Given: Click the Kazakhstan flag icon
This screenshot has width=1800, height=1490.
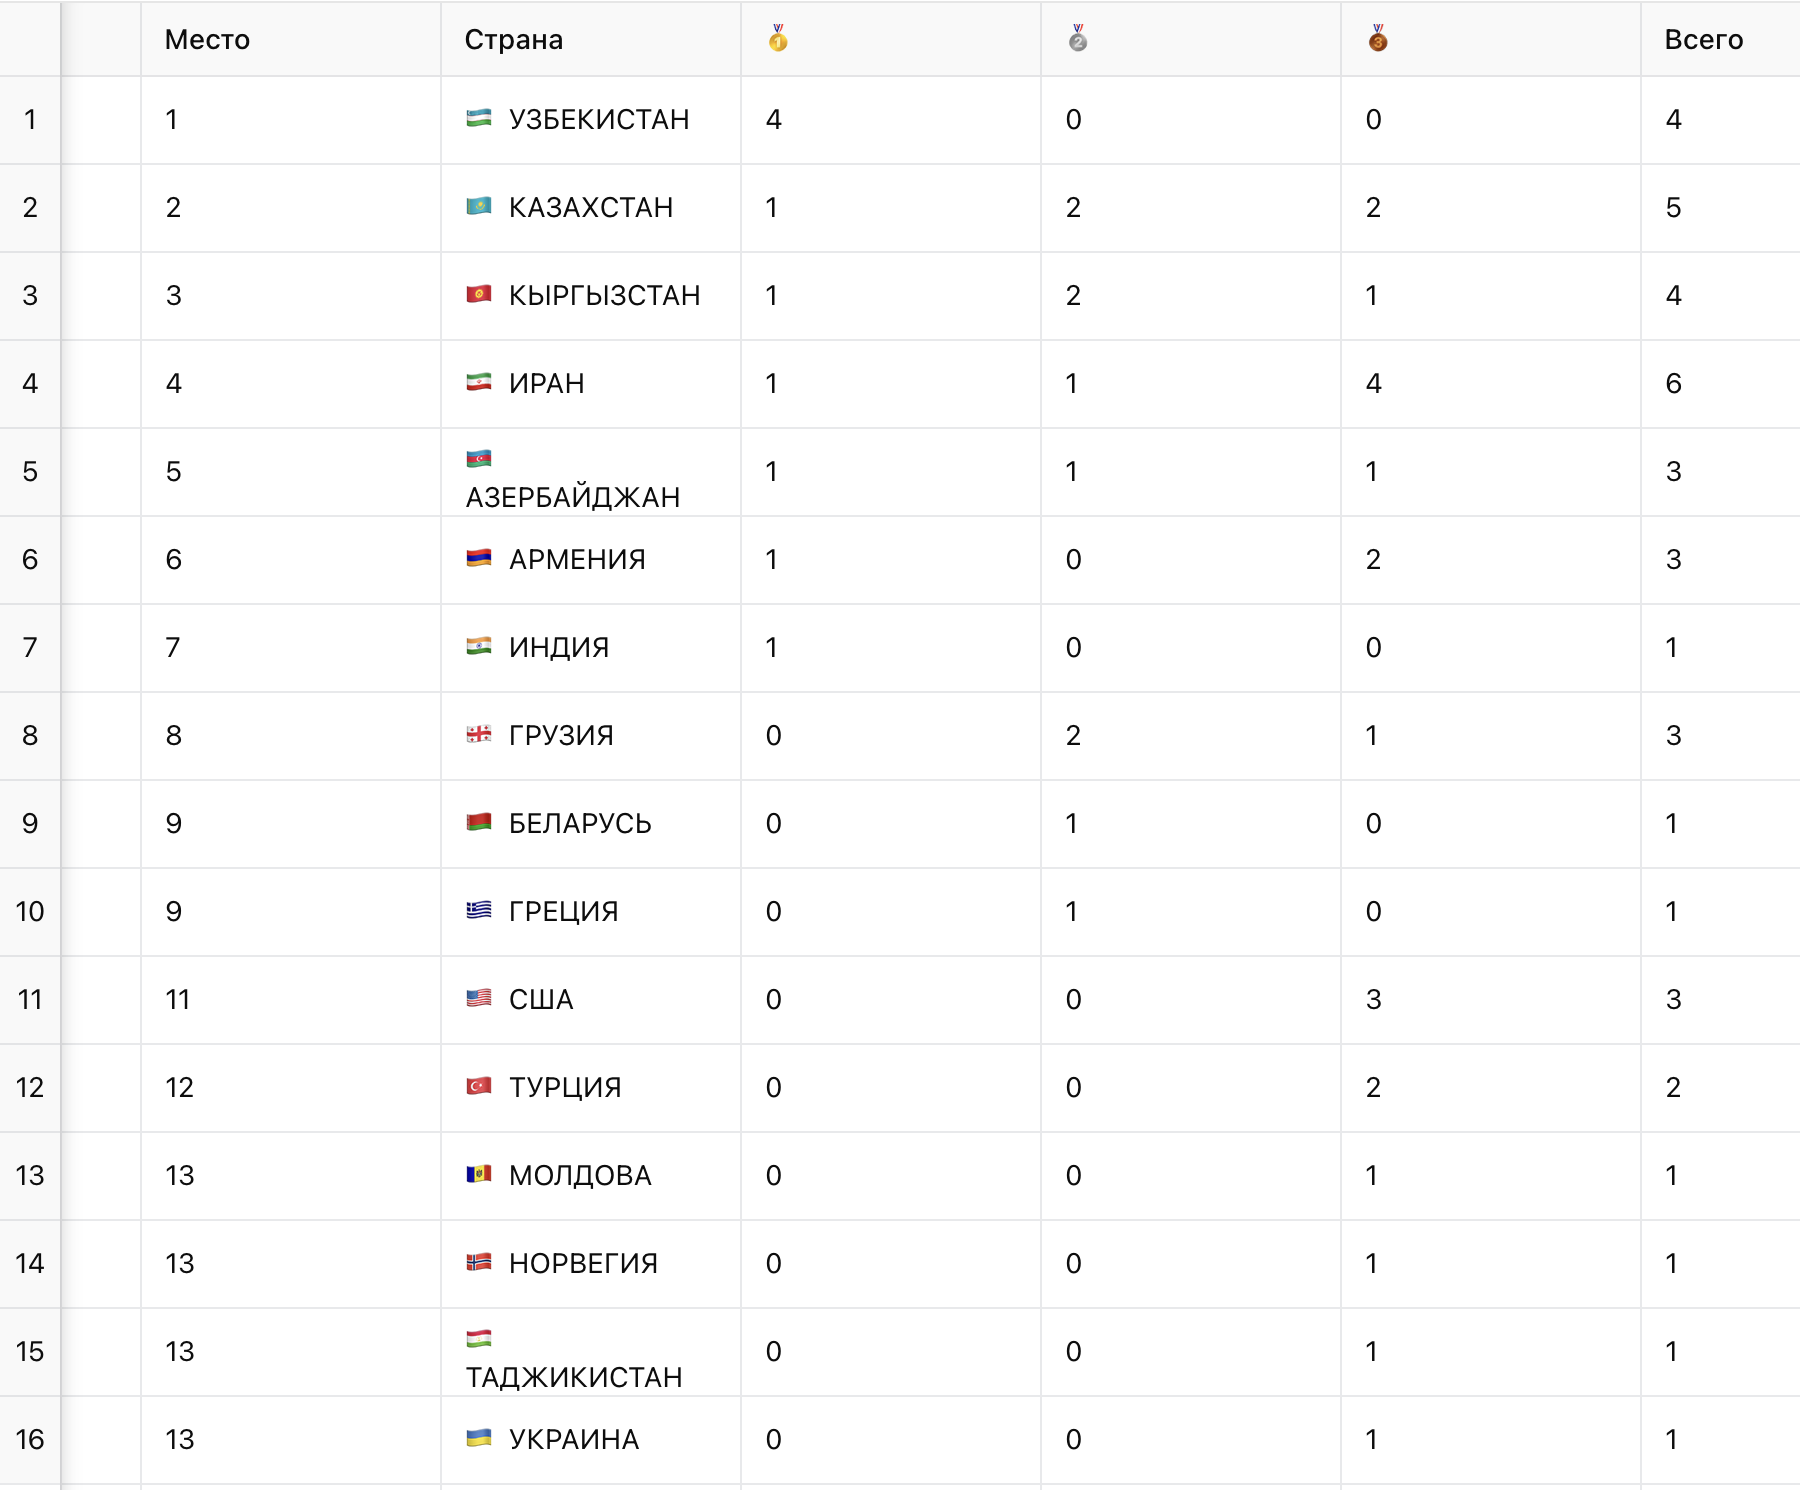Looking at the screenshot, I should point(479,206).
